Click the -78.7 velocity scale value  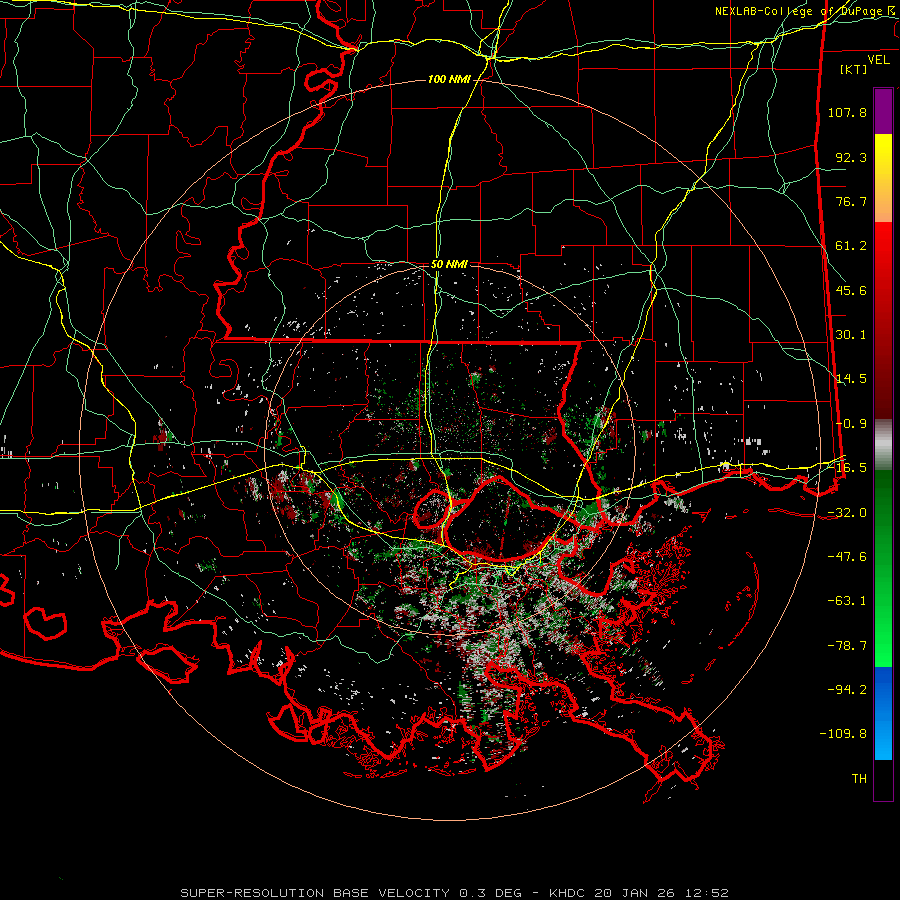point(847,646)
